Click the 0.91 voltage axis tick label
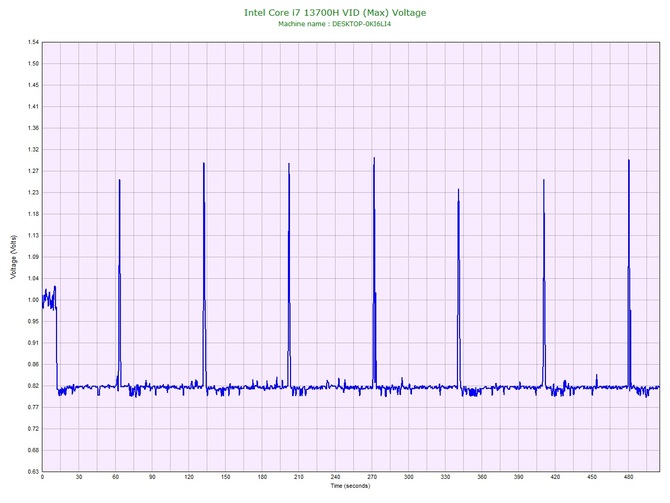 [33, 343]
